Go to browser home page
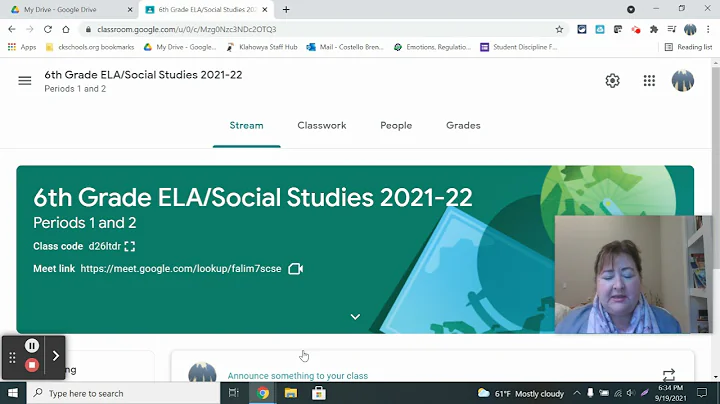The image size is (720, 404). pyautogui.click(x=66, y=29)
